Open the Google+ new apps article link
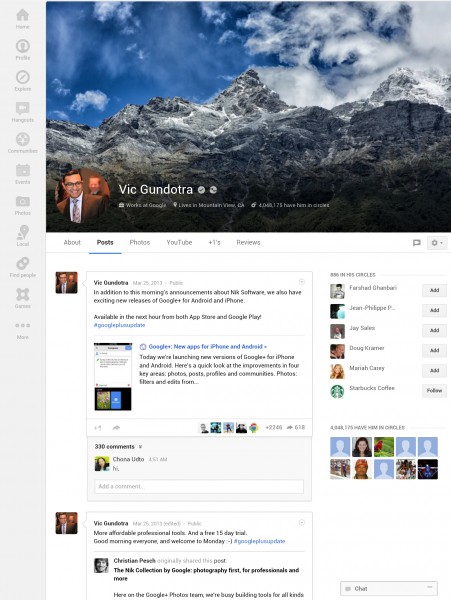Viewport: 451px width, 600px height. click(x=207, y=347)
